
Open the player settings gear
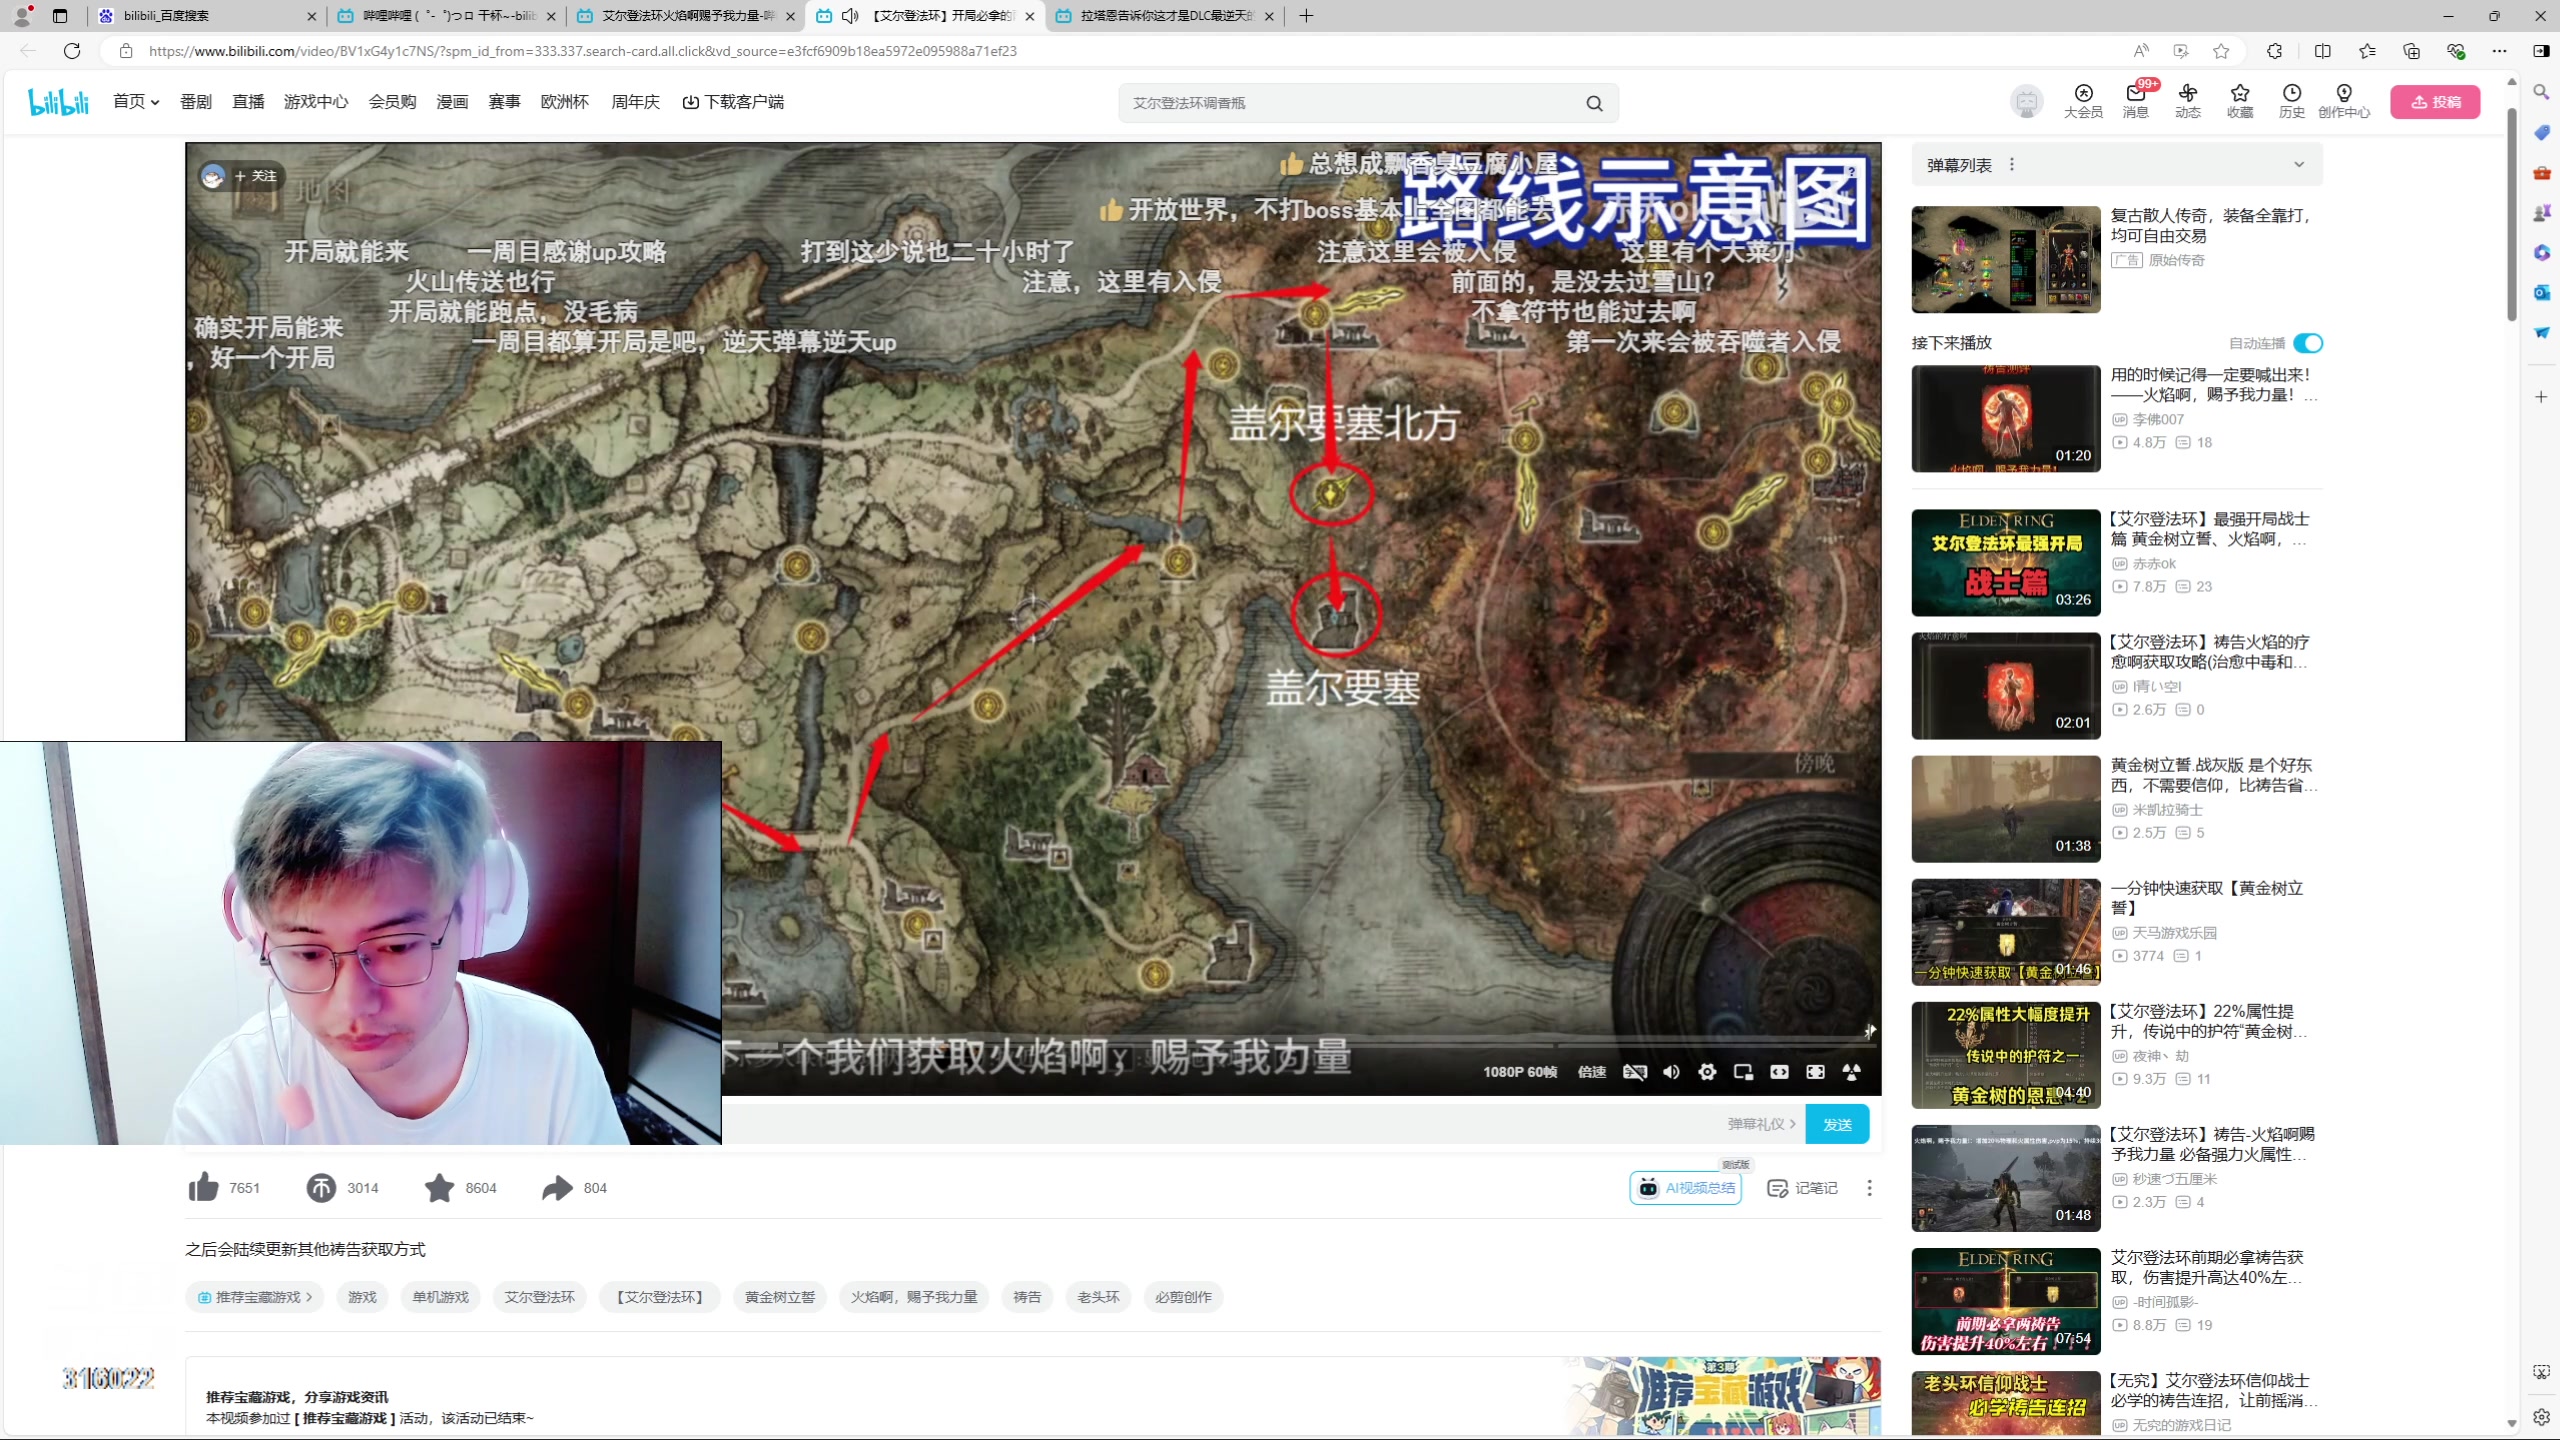tap(1707, 1071)
